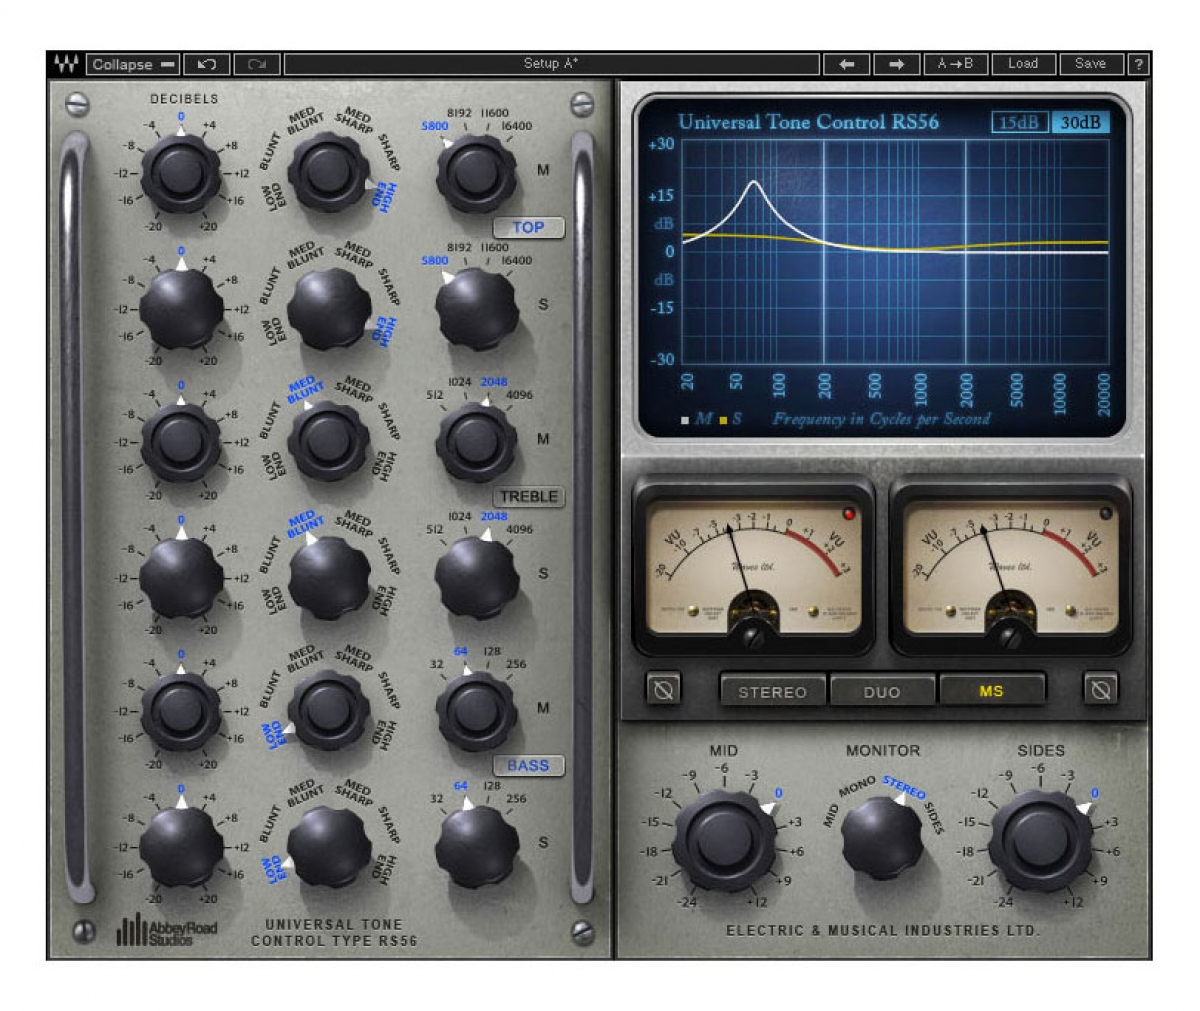1200x1011 pixels.
Task: Invert phase with the right ∅ button
Action: click(x=1100, y=689)
